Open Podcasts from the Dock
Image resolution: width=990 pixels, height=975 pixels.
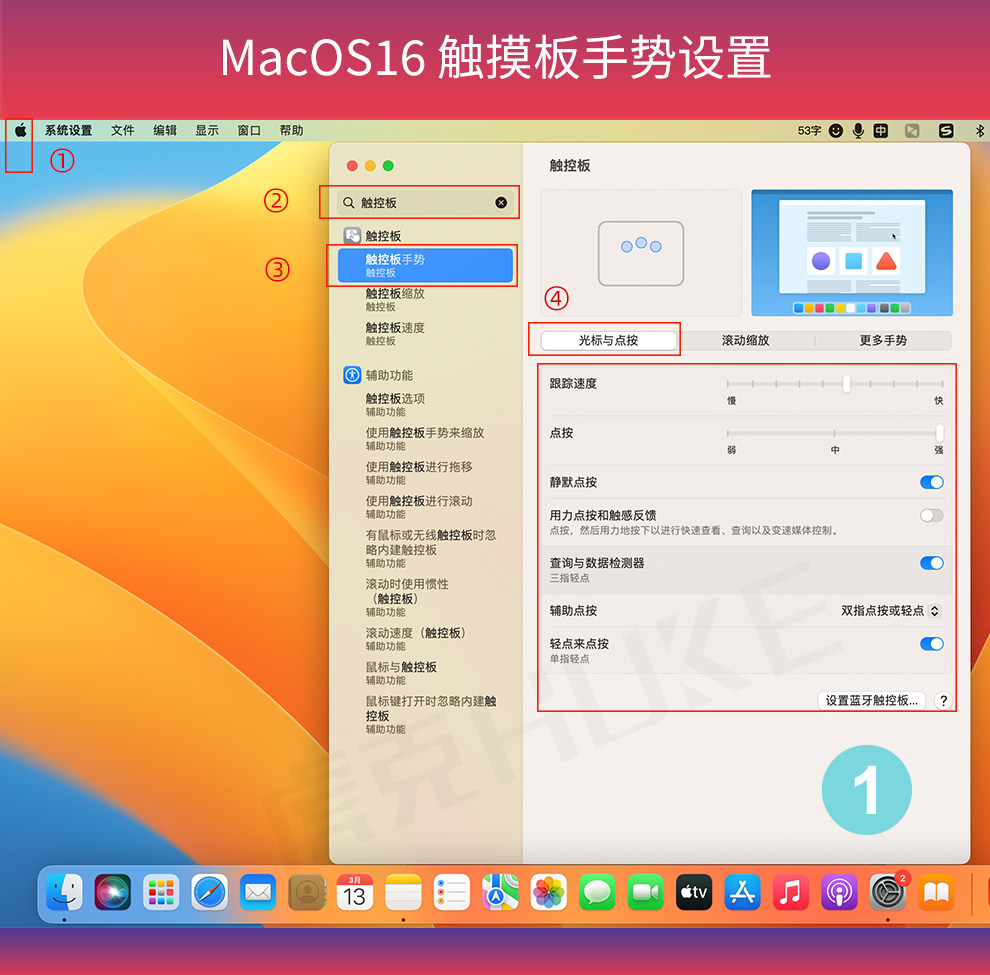(839, 892)
